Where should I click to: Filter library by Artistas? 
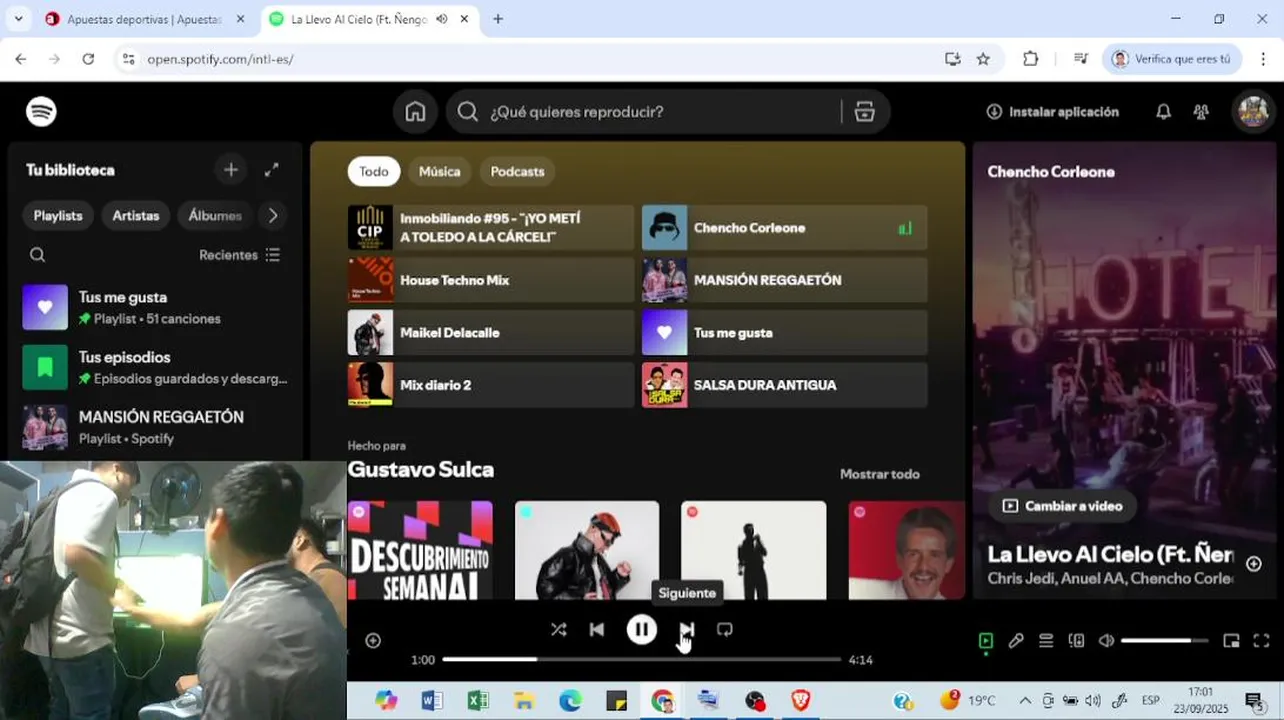[x=136, y=215]
